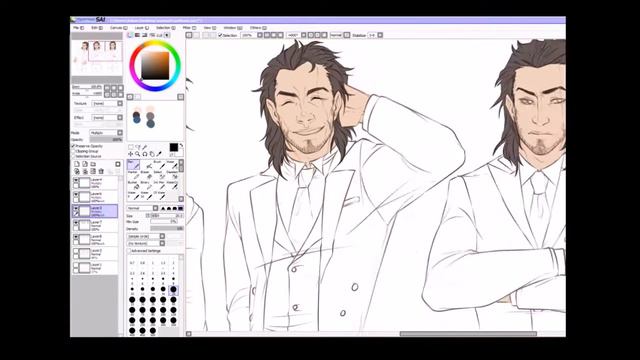Image resolution: width=640 pixels, height=360 pixels.
Task: Open the Edit menu
Action: [97, 28]
